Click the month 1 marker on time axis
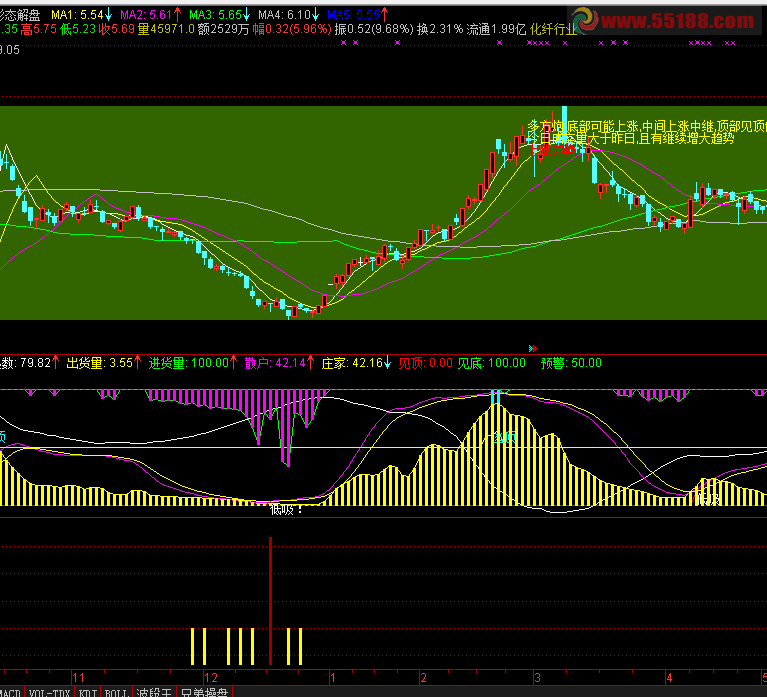767x697 pixels. point(333,678)
